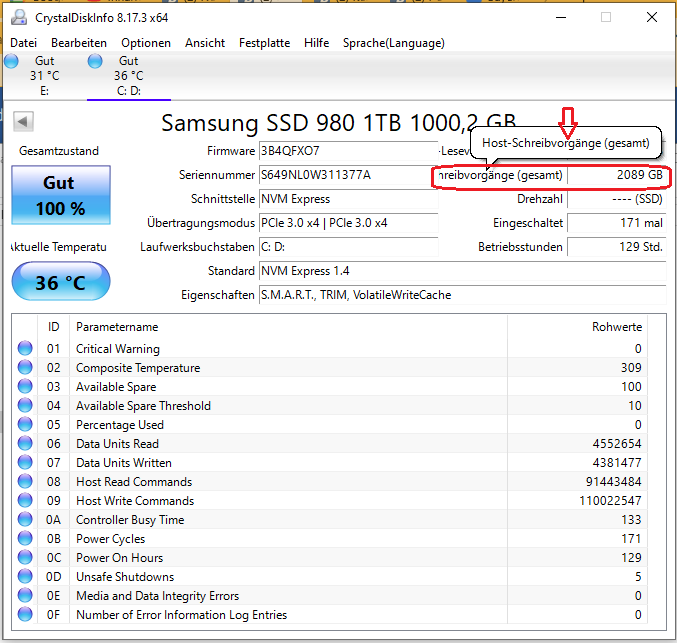Click the status orb for Host Write Commands
Screen dimensions: 677x643
coord(25,500)
